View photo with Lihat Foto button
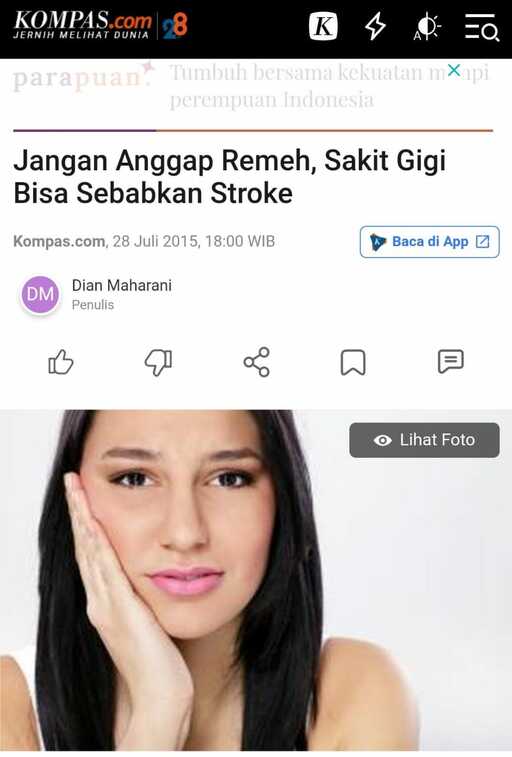The width and height of the screenshot is (512, 757). (424, 440)
